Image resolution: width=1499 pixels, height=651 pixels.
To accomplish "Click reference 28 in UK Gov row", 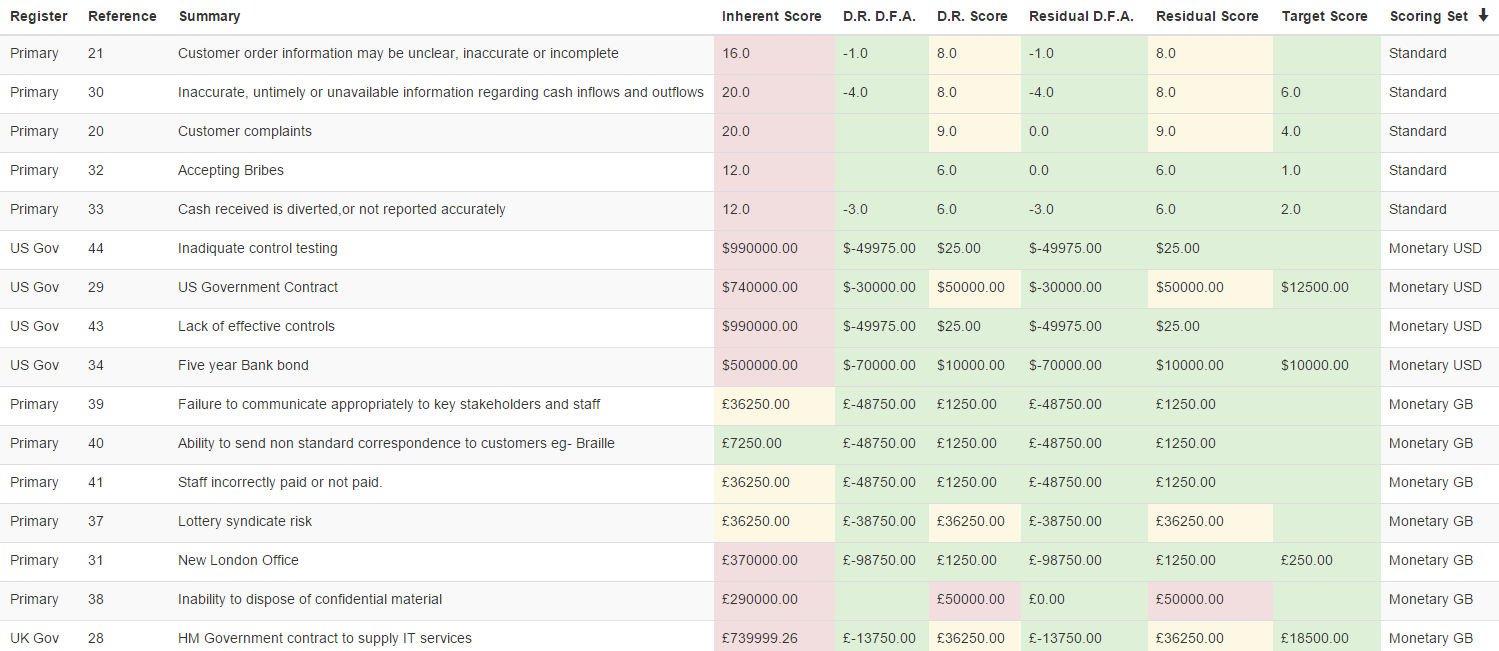I will coord(96,639).
